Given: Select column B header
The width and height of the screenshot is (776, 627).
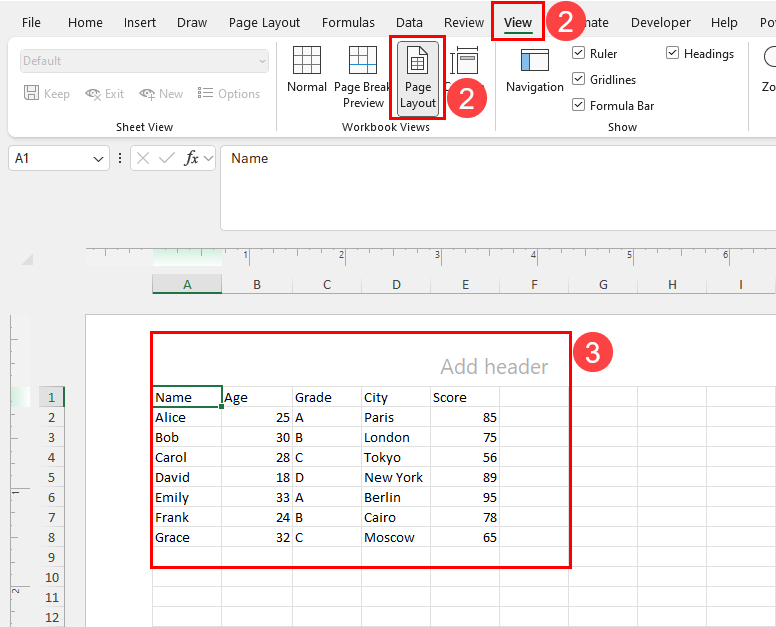Looking at the screenshot, I should pyautogui.click(x=257, y=285).
